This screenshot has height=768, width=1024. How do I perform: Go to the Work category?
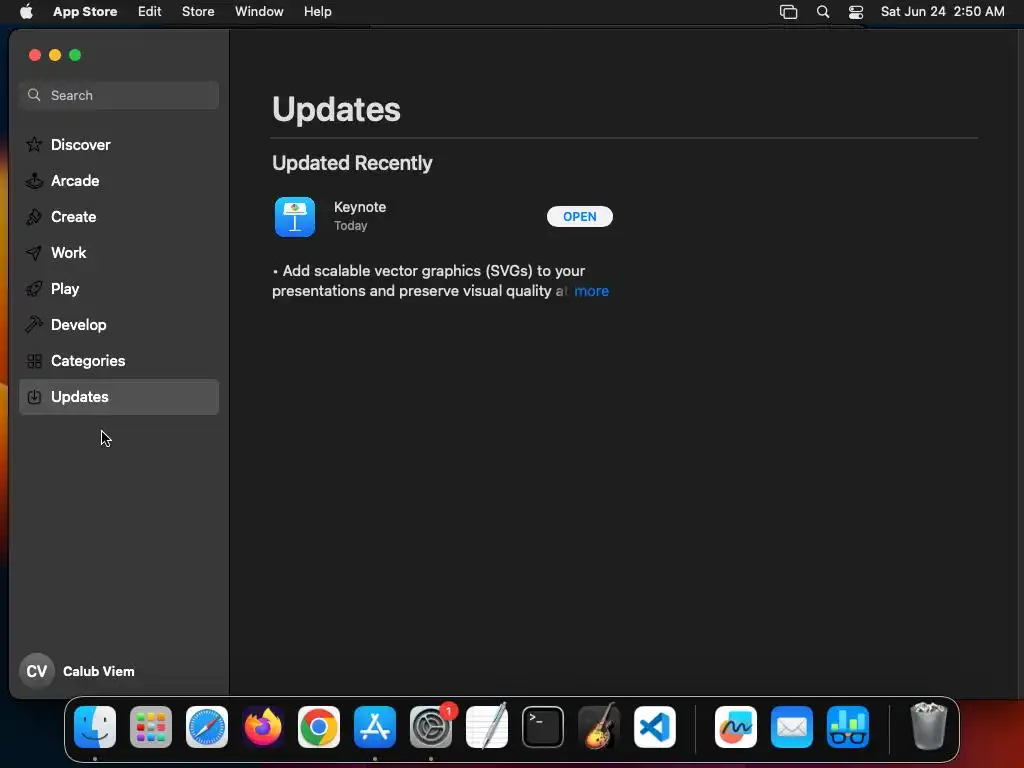pyautogui.click(x=119, y=253)
